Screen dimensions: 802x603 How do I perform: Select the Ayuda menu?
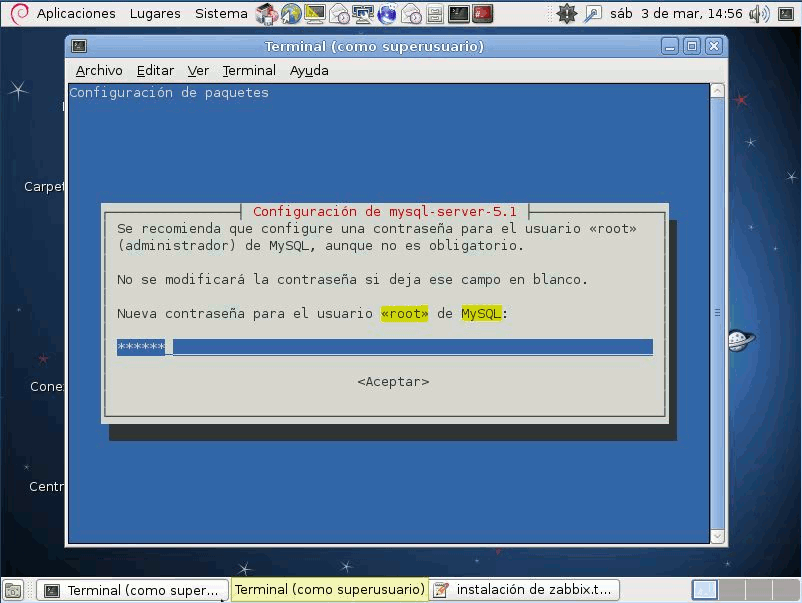click(309, 70)
